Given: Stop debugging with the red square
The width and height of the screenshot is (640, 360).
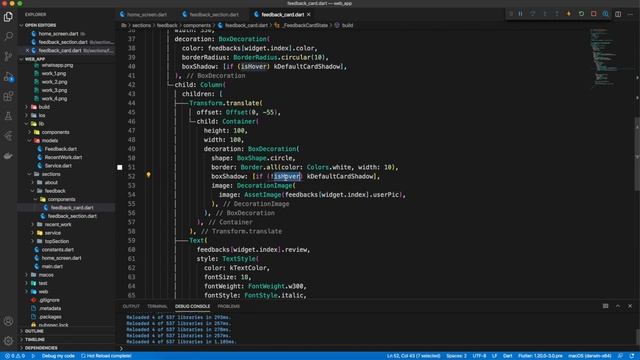Looking at the screenshot, I should tap(593, 14).
